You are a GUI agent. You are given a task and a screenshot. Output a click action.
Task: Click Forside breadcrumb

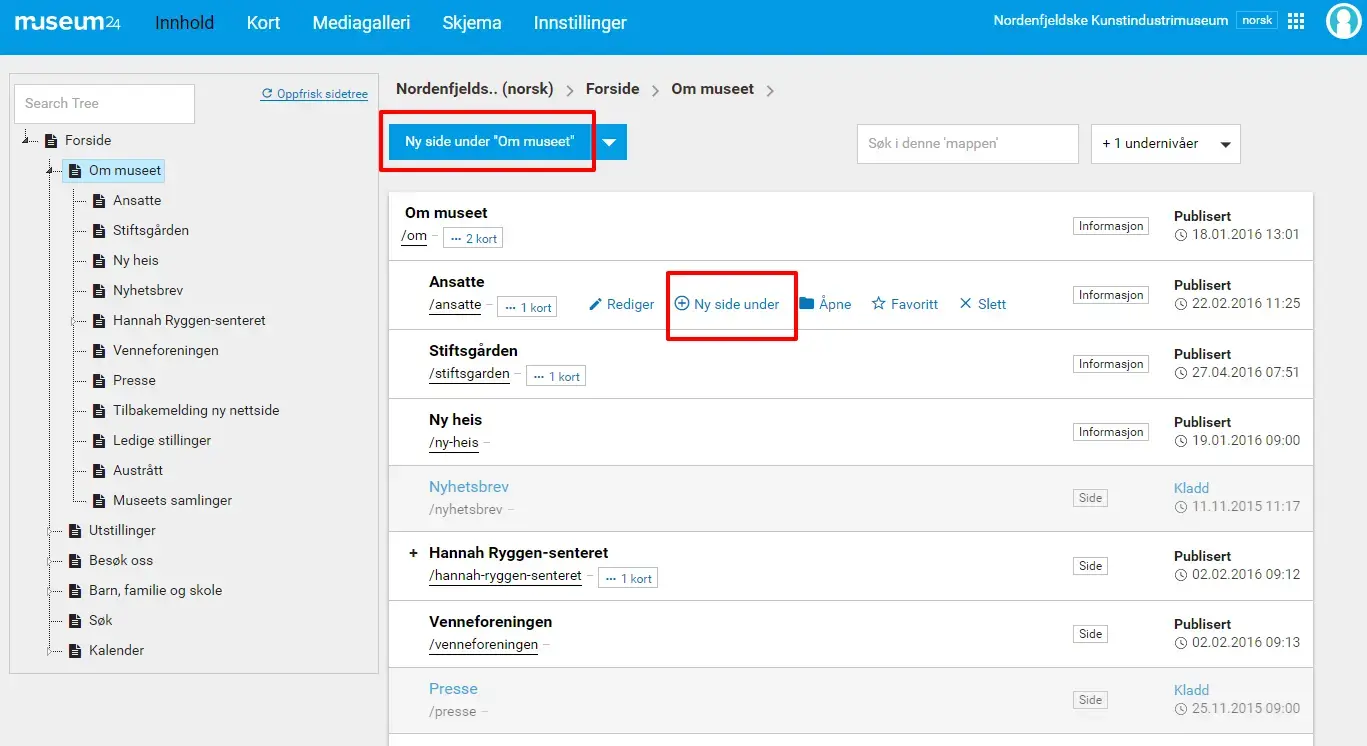pos(613,89)
